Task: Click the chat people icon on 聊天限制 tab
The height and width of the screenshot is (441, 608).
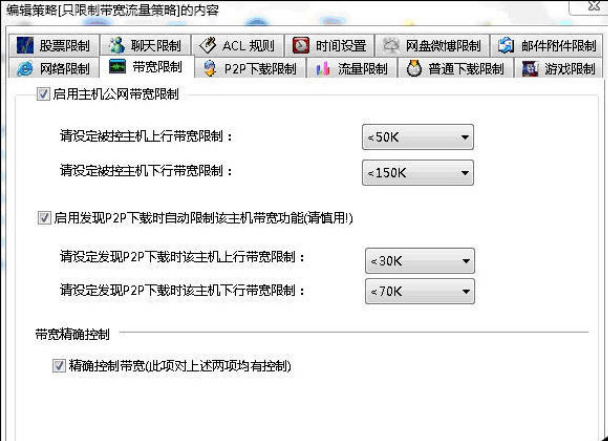Action: (x=116, y=45)
